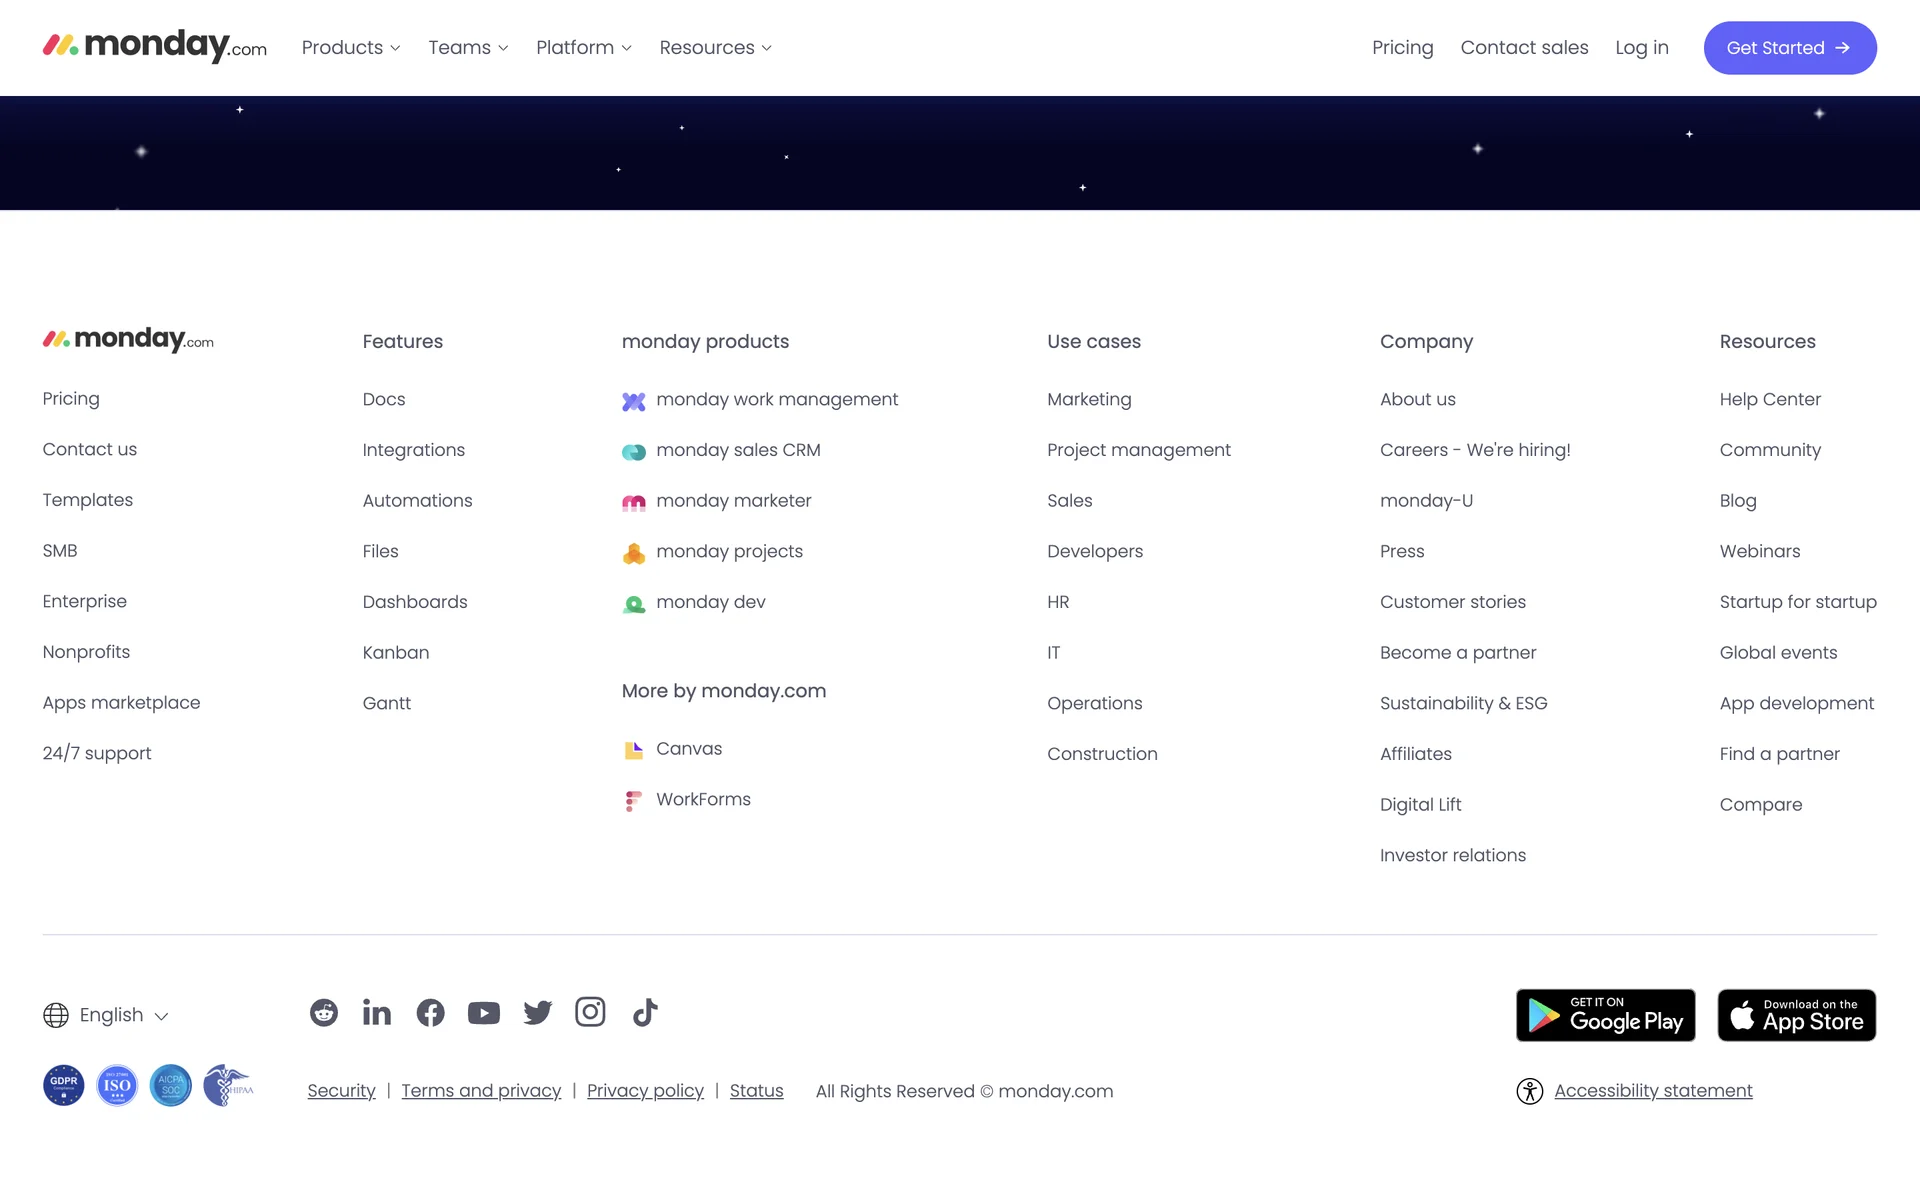The image size is (1920, 1200).
Task: Expand the Products menu in header
Action: pyautogui.click(x=351, y=48)
